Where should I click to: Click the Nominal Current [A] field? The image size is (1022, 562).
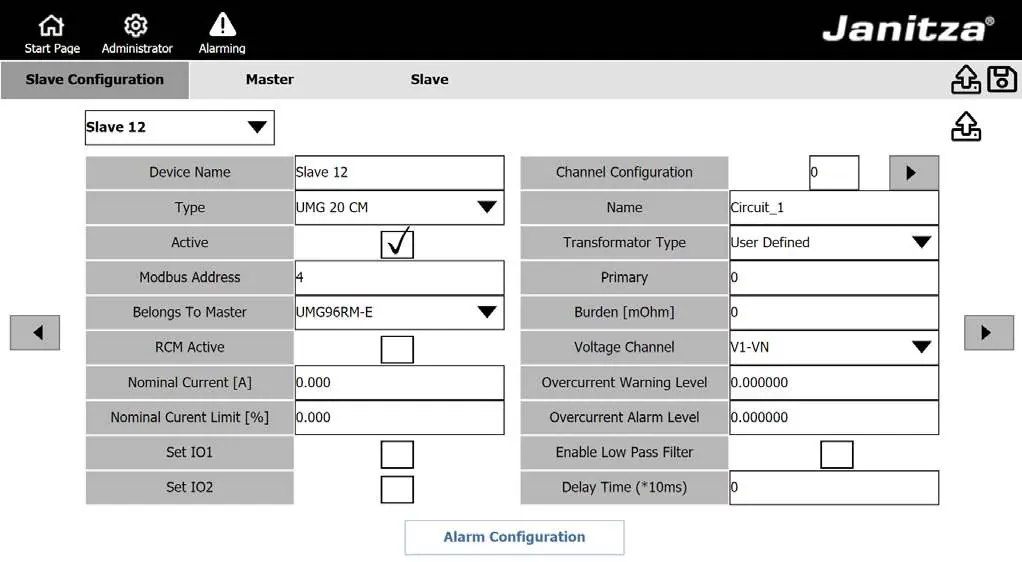click(x=400, y=382)
